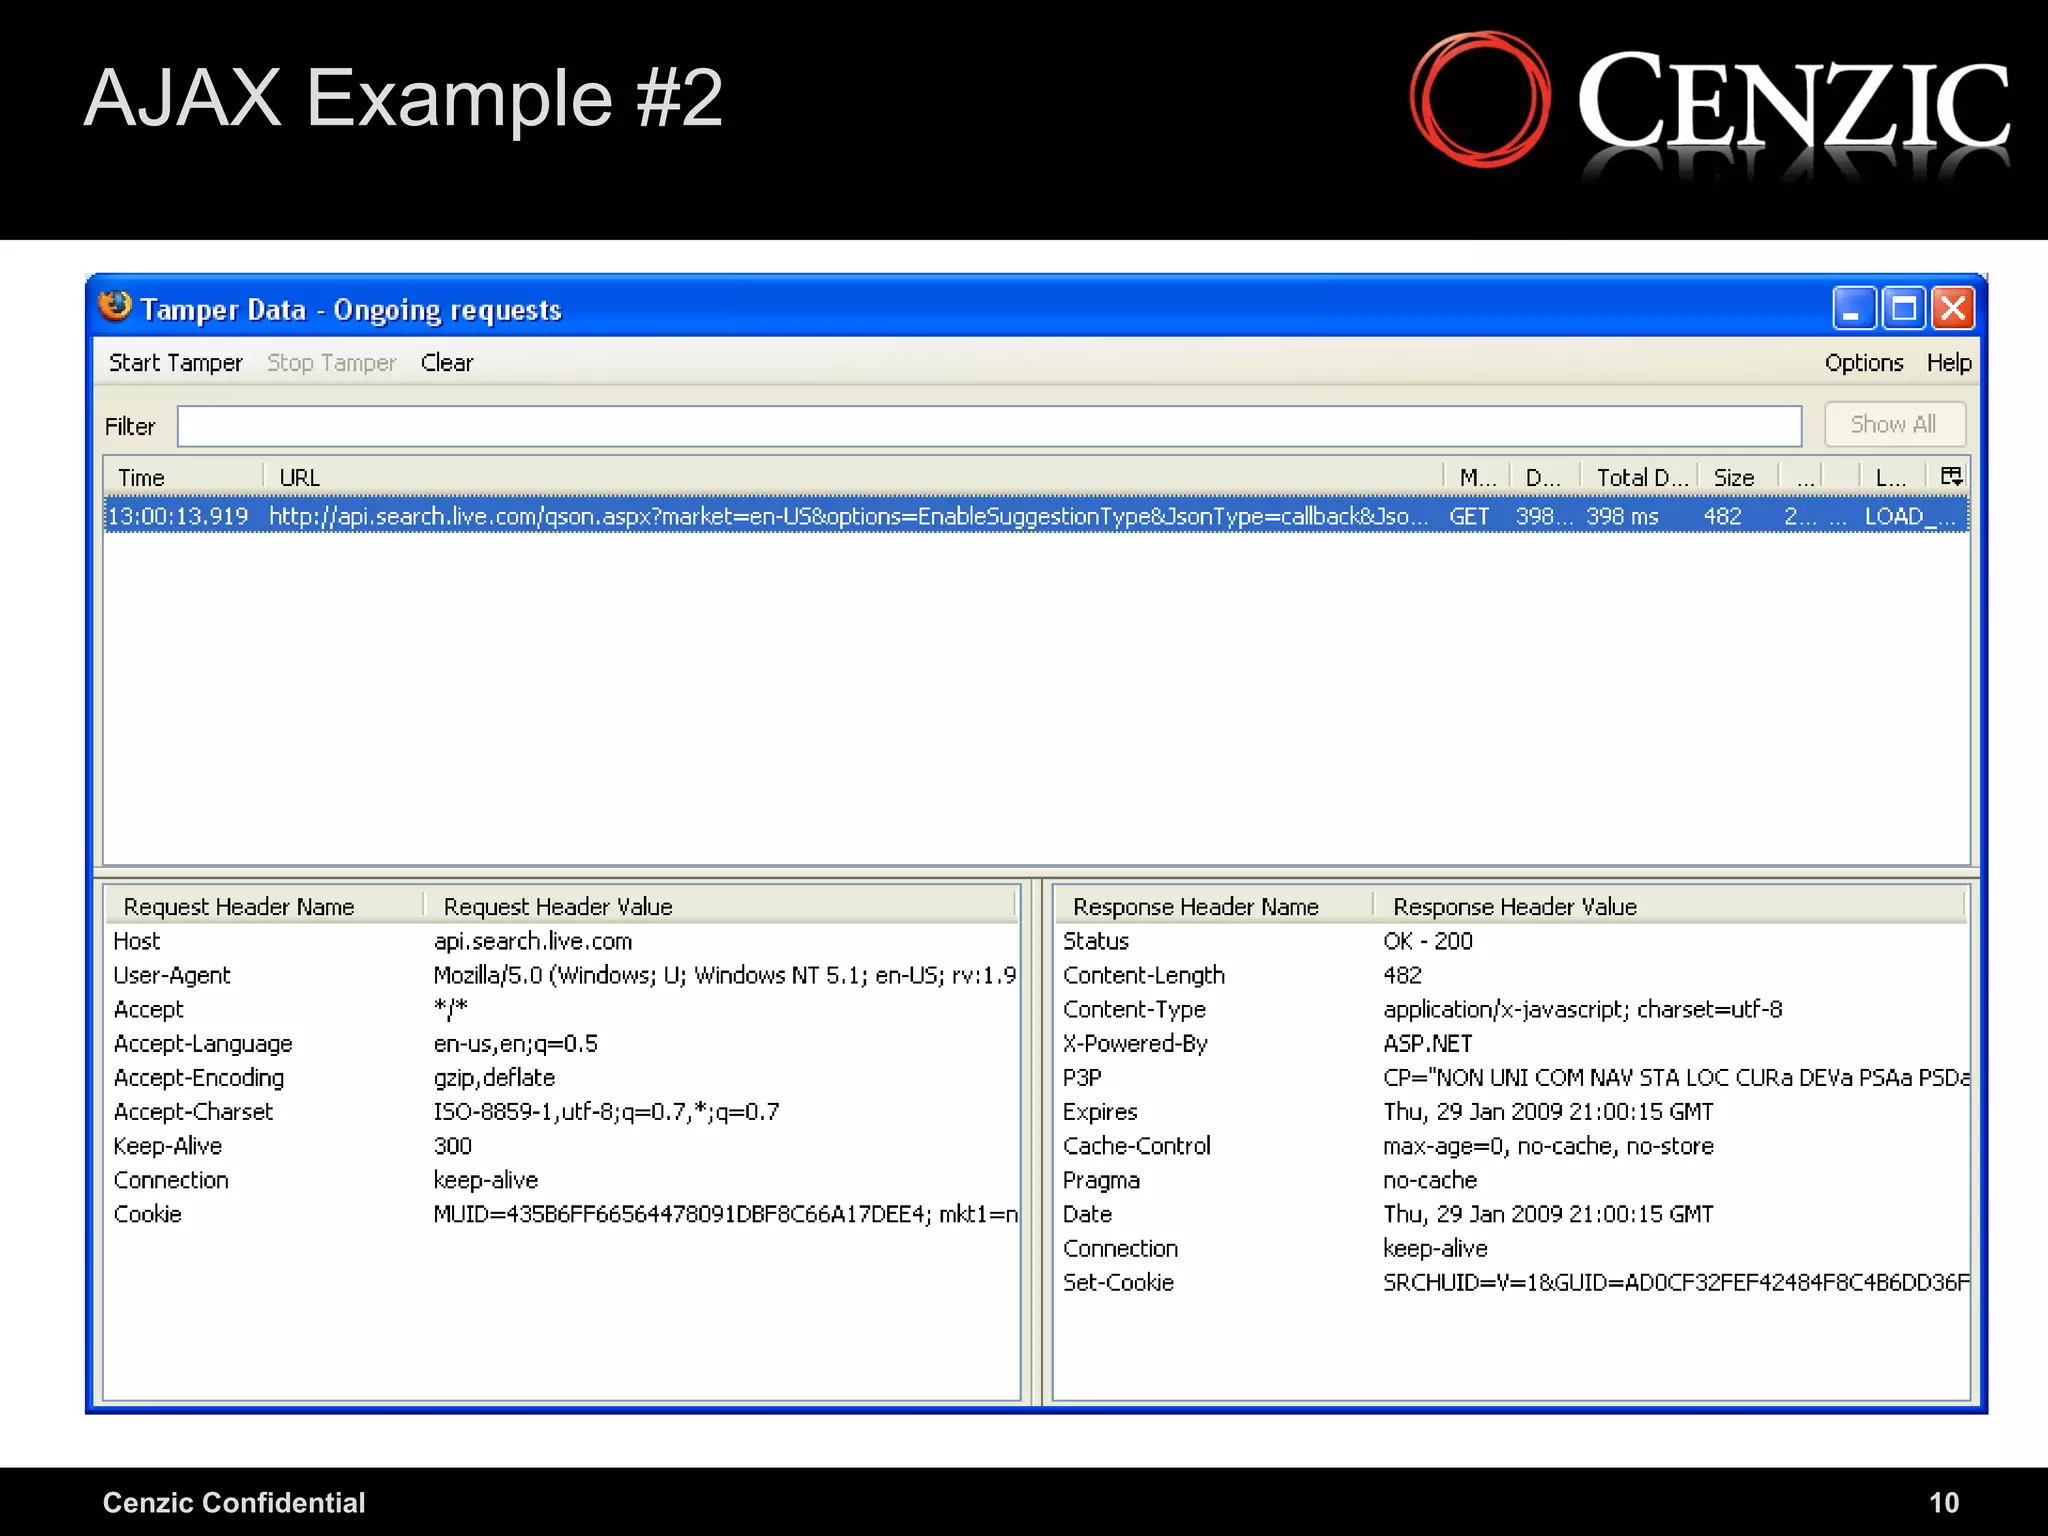Focus the Filter input field
This screenshot has width=2048, height=1536.
click(989, 426)
